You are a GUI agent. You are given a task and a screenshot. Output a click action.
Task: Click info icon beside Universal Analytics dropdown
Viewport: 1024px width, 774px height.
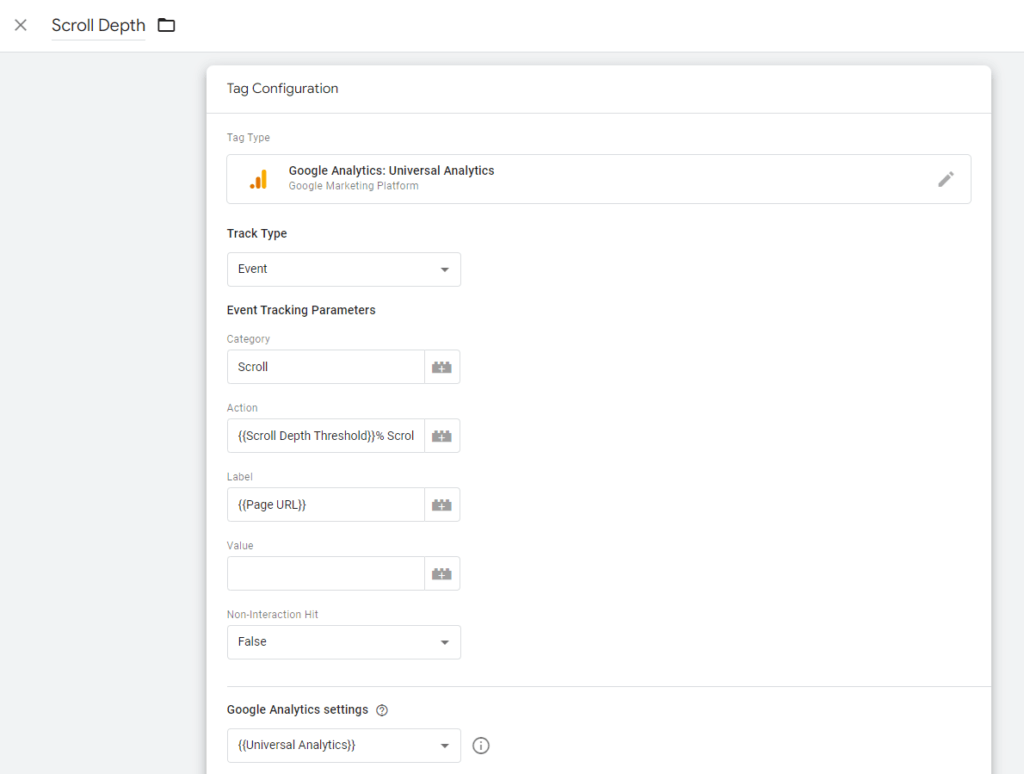[481, 745]
